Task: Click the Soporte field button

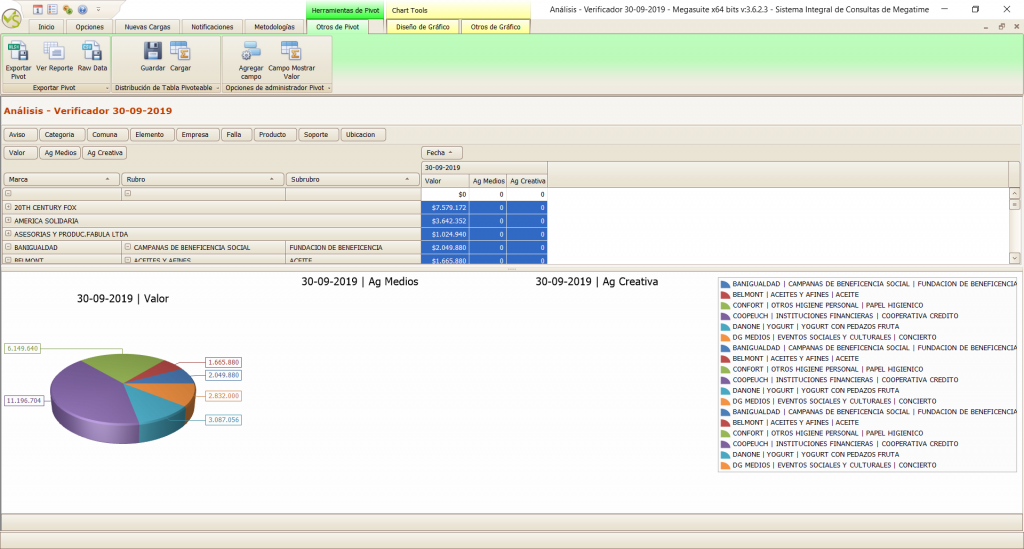Action: tap(319, 134)
